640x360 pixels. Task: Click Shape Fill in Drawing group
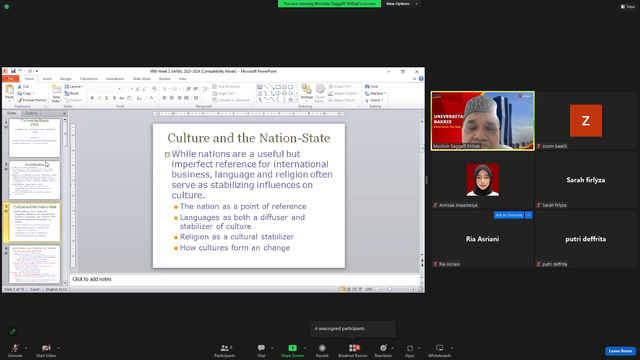[x=339, y=87]
